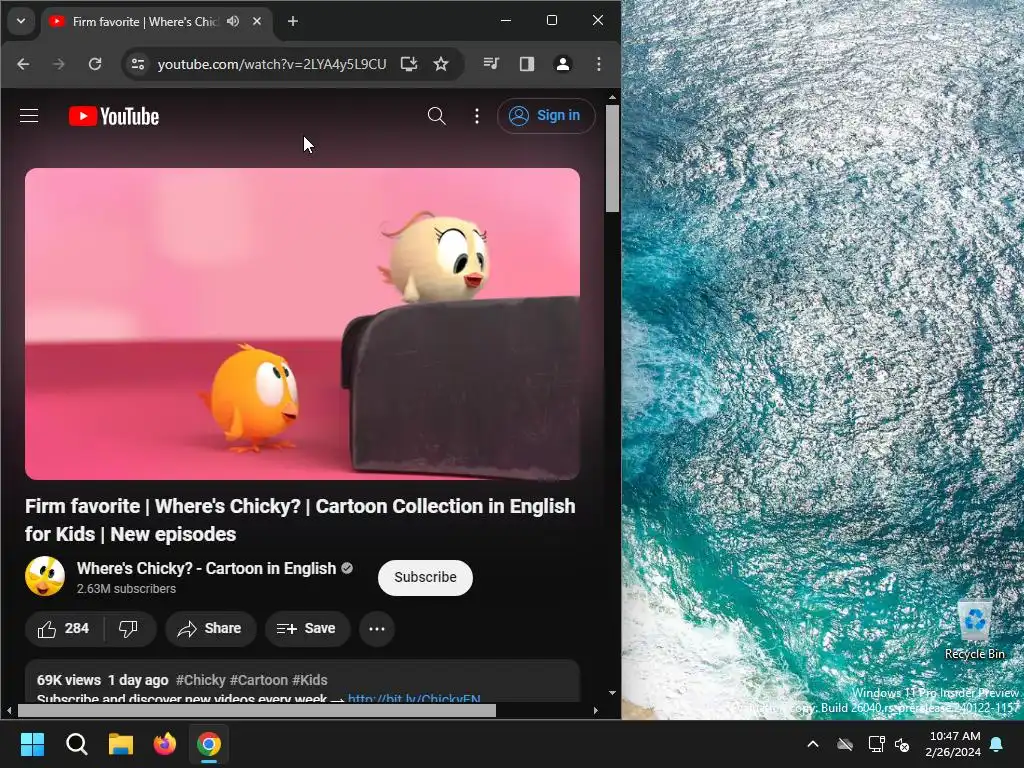The image size is (1024, 768).
Task: Bookmark this page with the star
Action: [441, 64]
